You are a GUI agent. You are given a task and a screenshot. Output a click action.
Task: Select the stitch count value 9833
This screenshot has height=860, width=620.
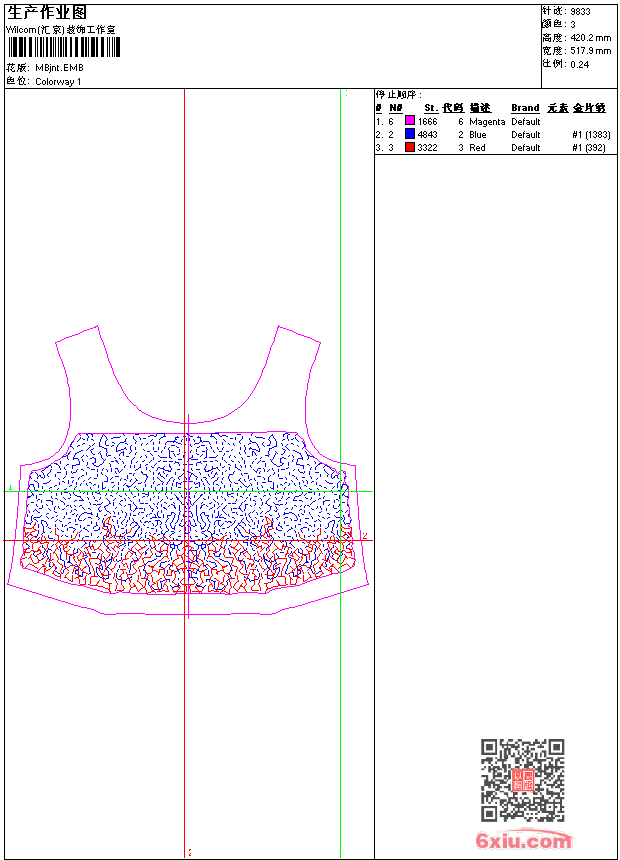[580, 12]
